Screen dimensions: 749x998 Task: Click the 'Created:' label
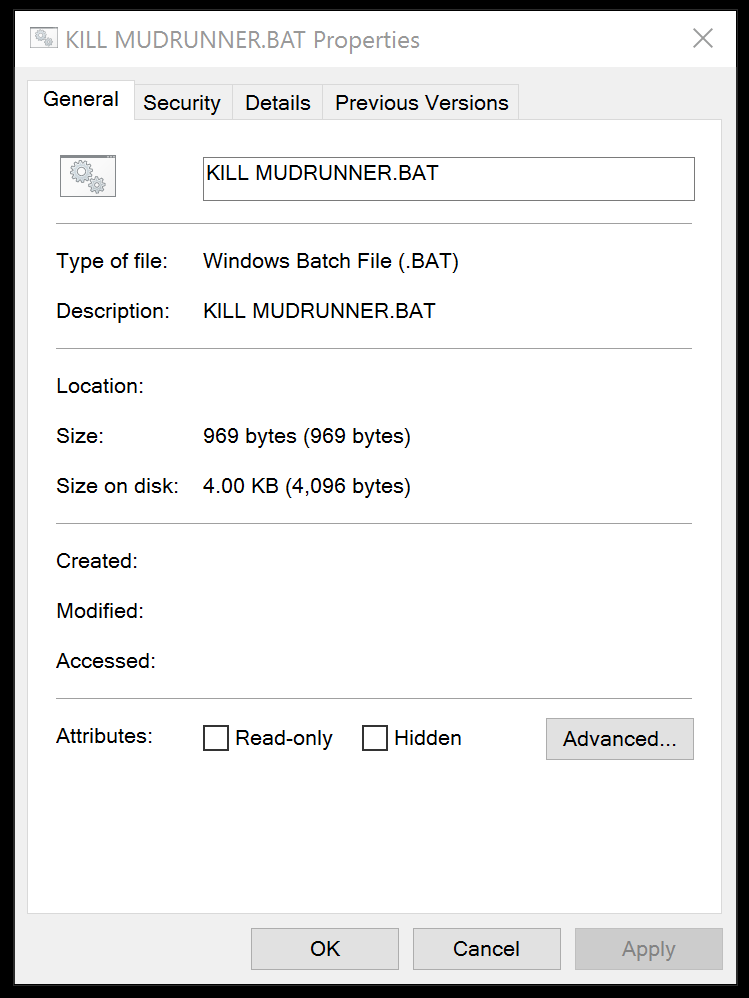tap(97, 561)
